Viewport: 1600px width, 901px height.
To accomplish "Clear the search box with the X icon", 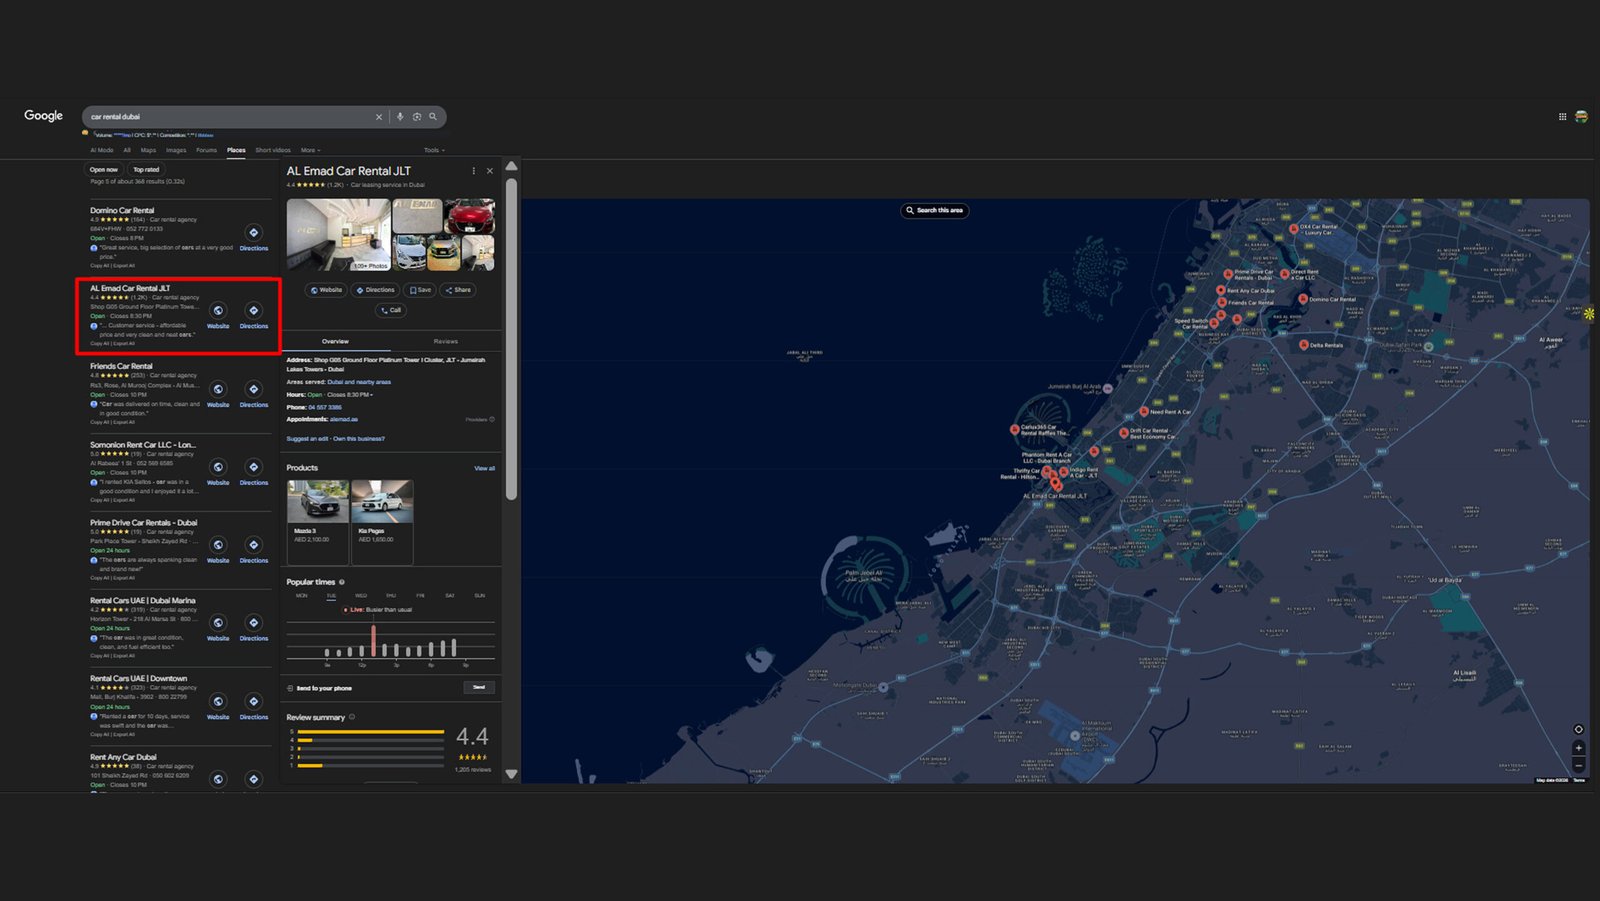I will tap(379, 117).
